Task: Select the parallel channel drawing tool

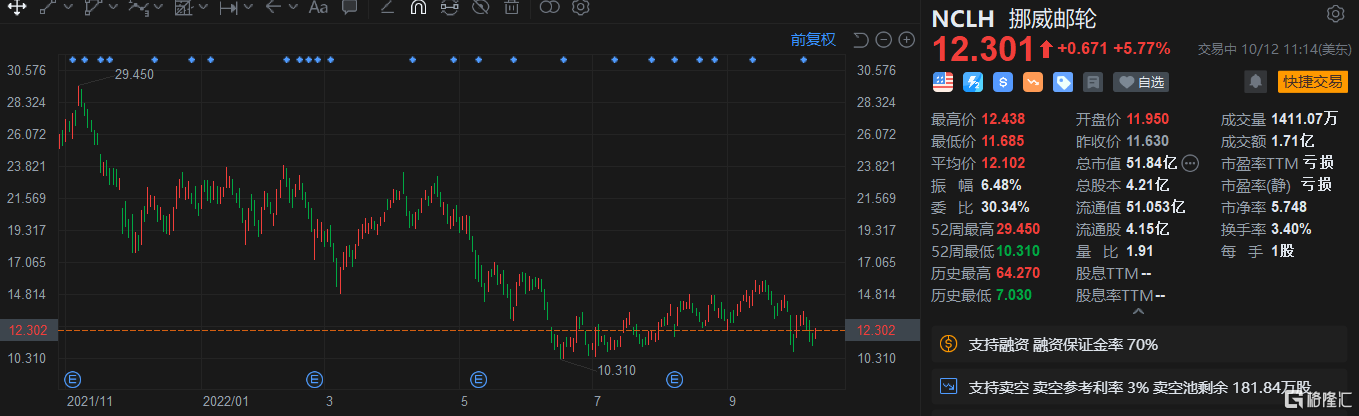Action: (x=94, y=8)
